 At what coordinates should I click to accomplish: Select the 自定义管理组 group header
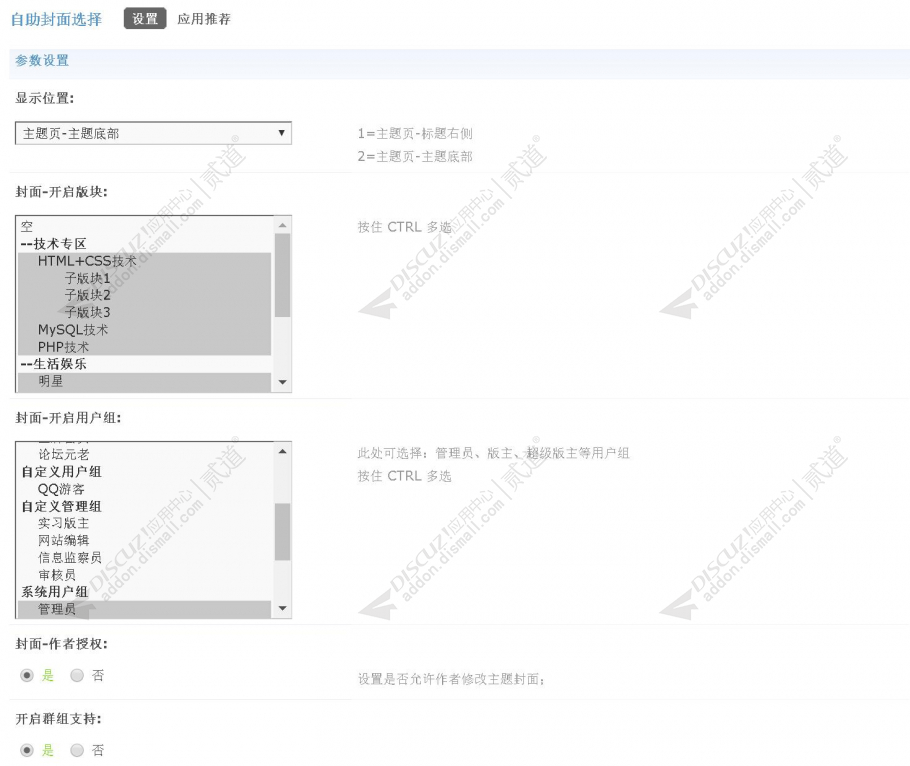(x=145, y=506)
